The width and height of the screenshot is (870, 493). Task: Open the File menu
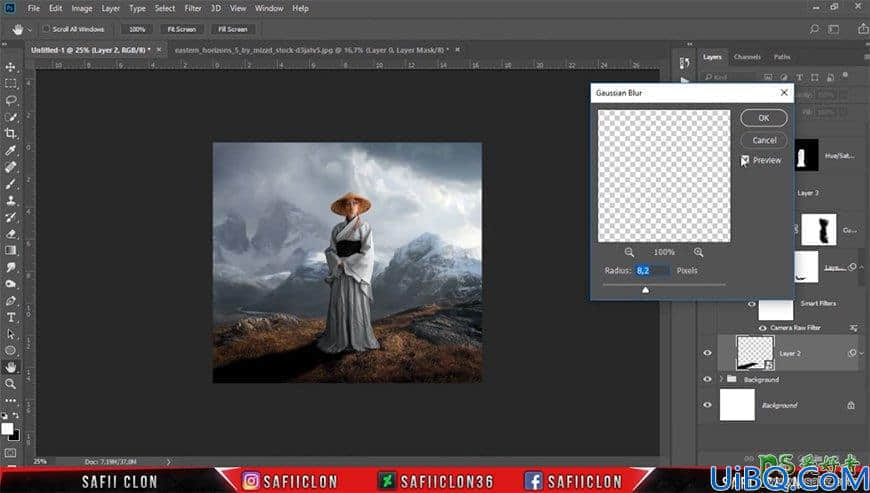[x=33, y=8]
